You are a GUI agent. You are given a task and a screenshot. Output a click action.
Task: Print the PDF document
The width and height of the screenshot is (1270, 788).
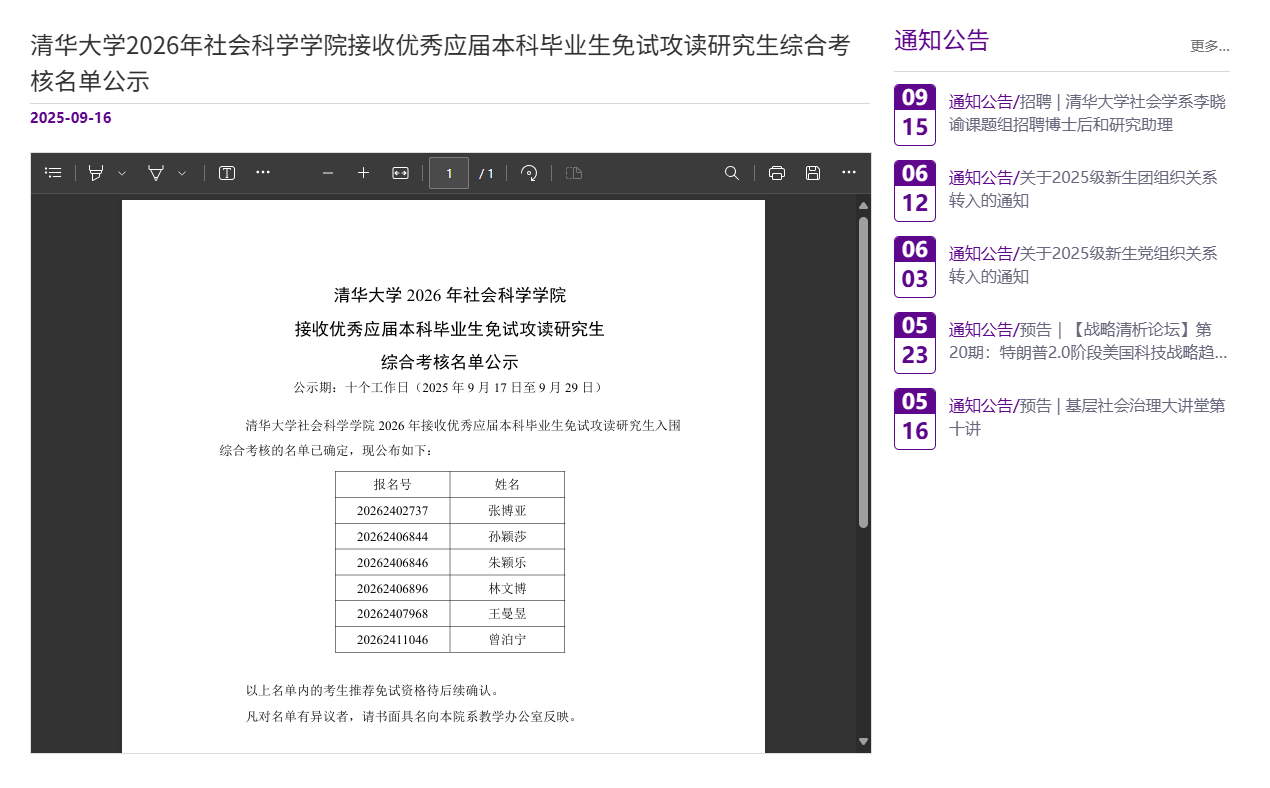pos(777,173)
